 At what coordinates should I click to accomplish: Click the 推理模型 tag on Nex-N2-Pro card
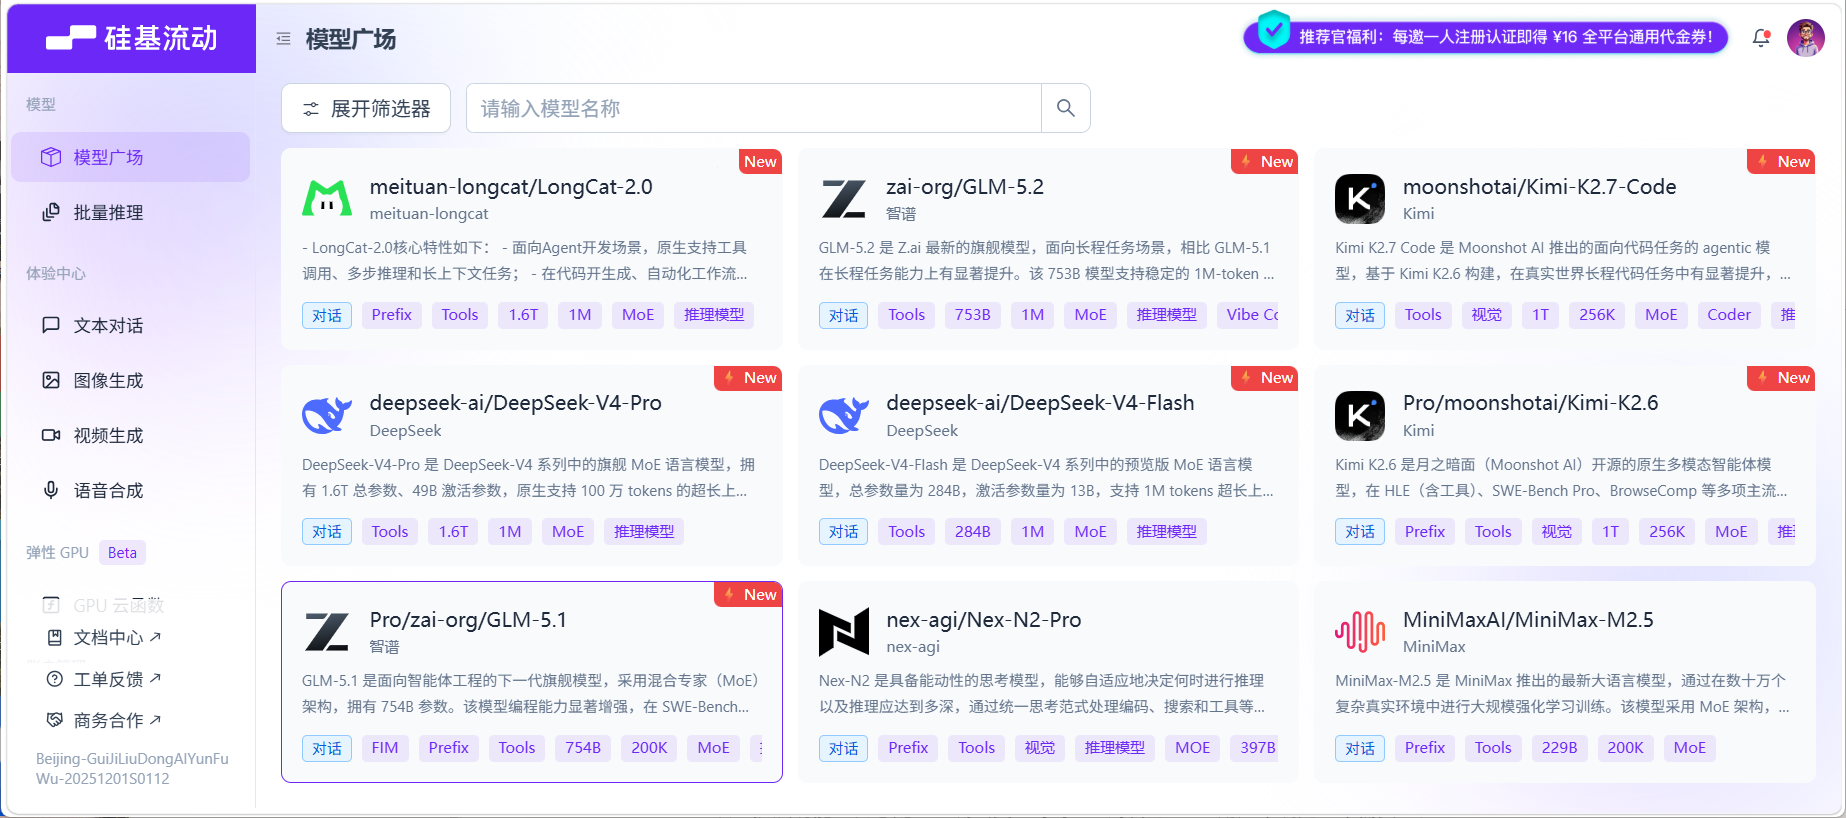(1115, 748)
